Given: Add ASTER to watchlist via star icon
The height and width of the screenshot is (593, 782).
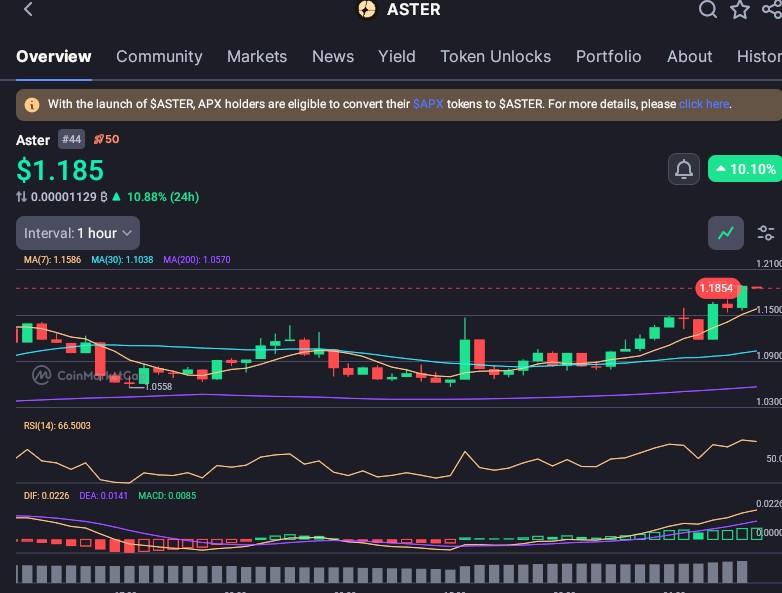Looking at the screenshot, I should (739, 10).
